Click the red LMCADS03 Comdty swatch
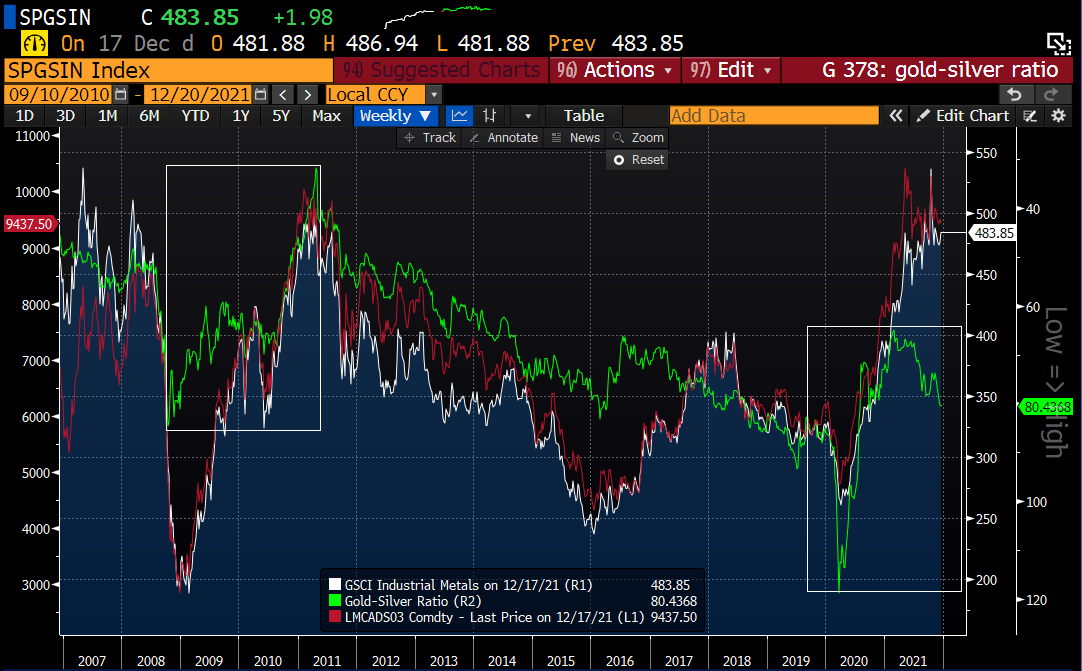The height and width of the screenshot is (671, 1082). click(335, 617)
